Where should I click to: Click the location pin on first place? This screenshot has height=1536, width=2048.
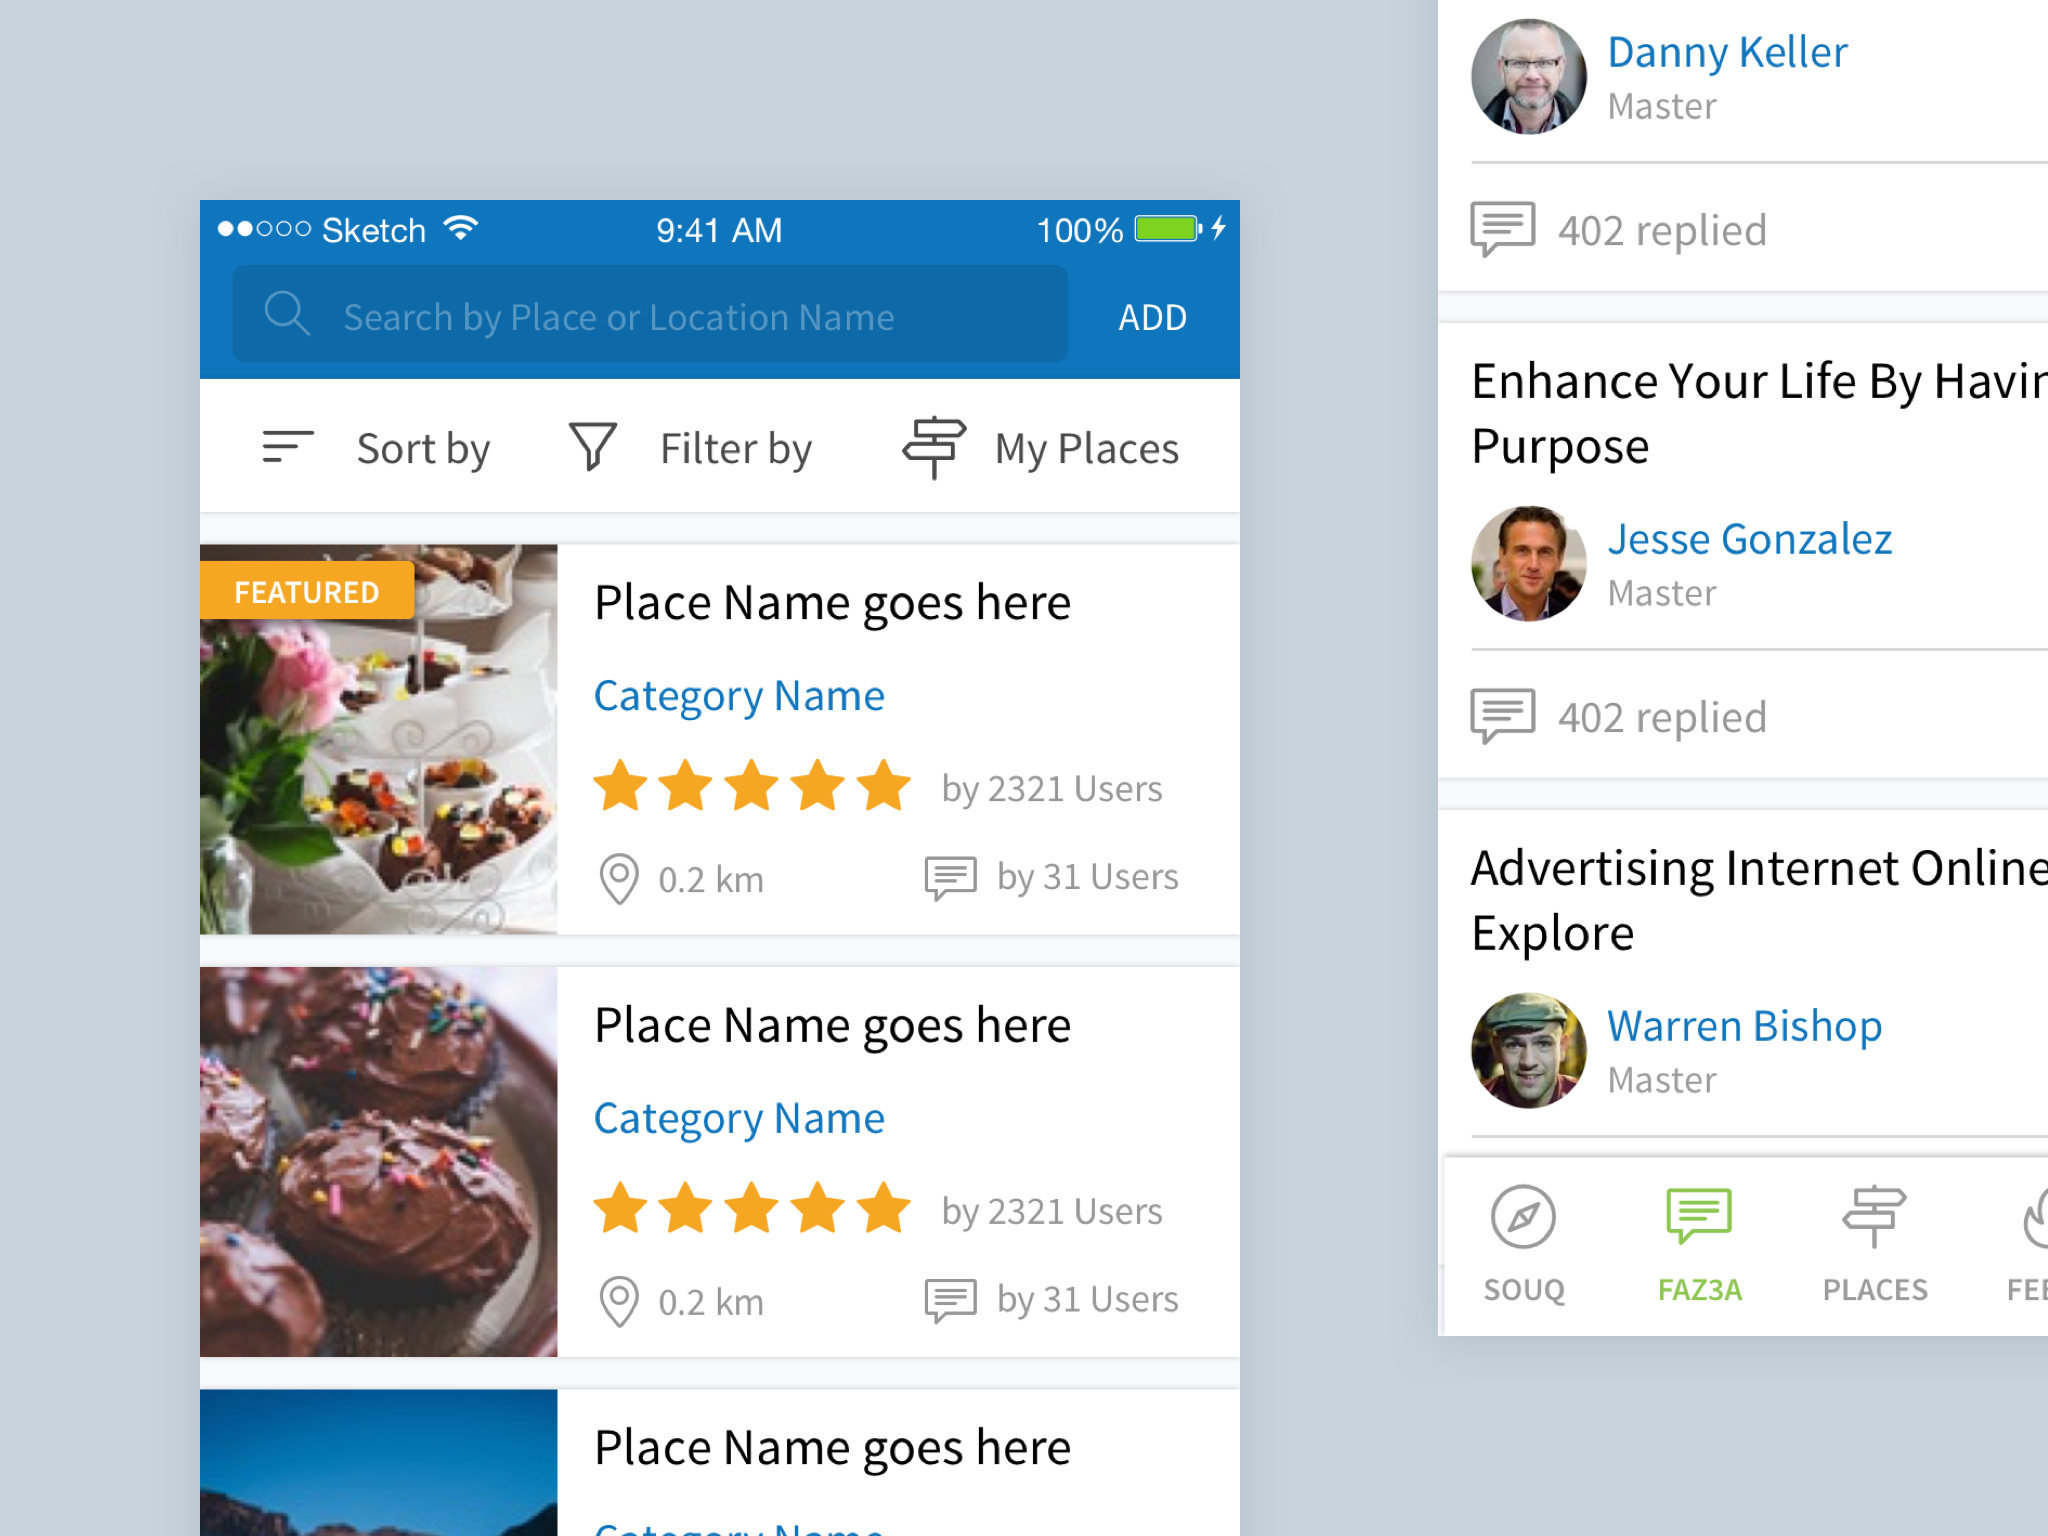click(x=618, y=879)
